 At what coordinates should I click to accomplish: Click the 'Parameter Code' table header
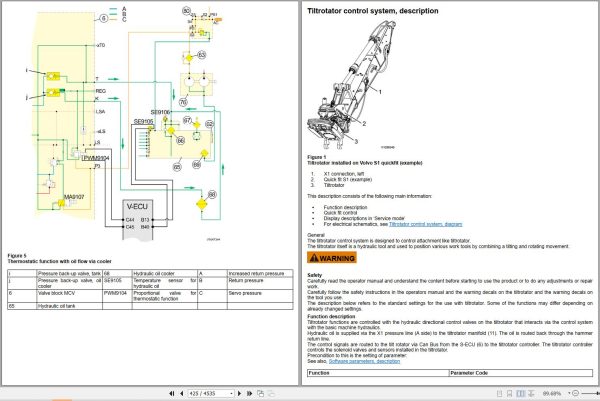point(521,373)
